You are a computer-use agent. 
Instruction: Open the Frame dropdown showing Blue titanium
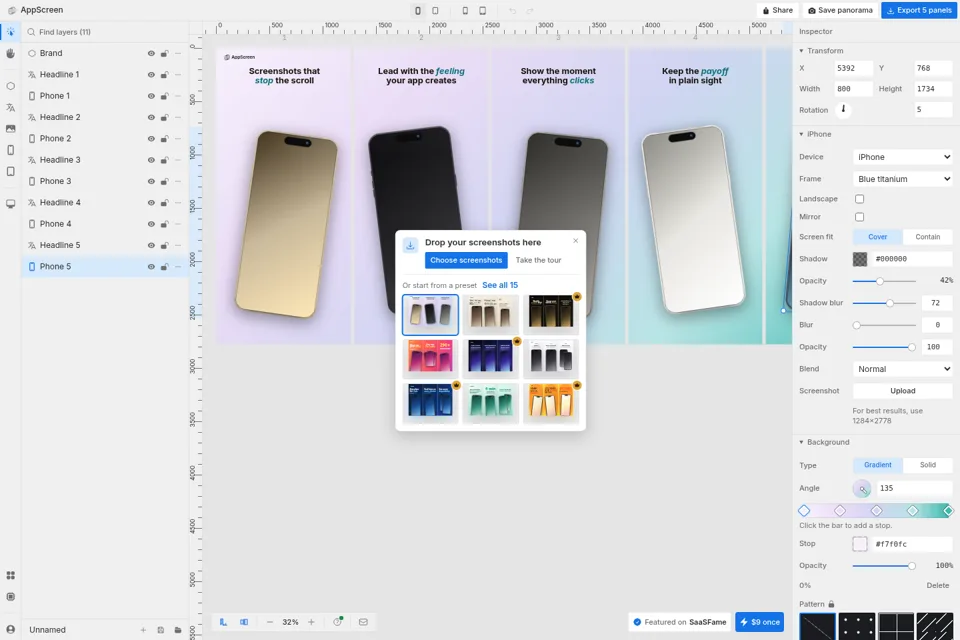click(x=902, y=179)
